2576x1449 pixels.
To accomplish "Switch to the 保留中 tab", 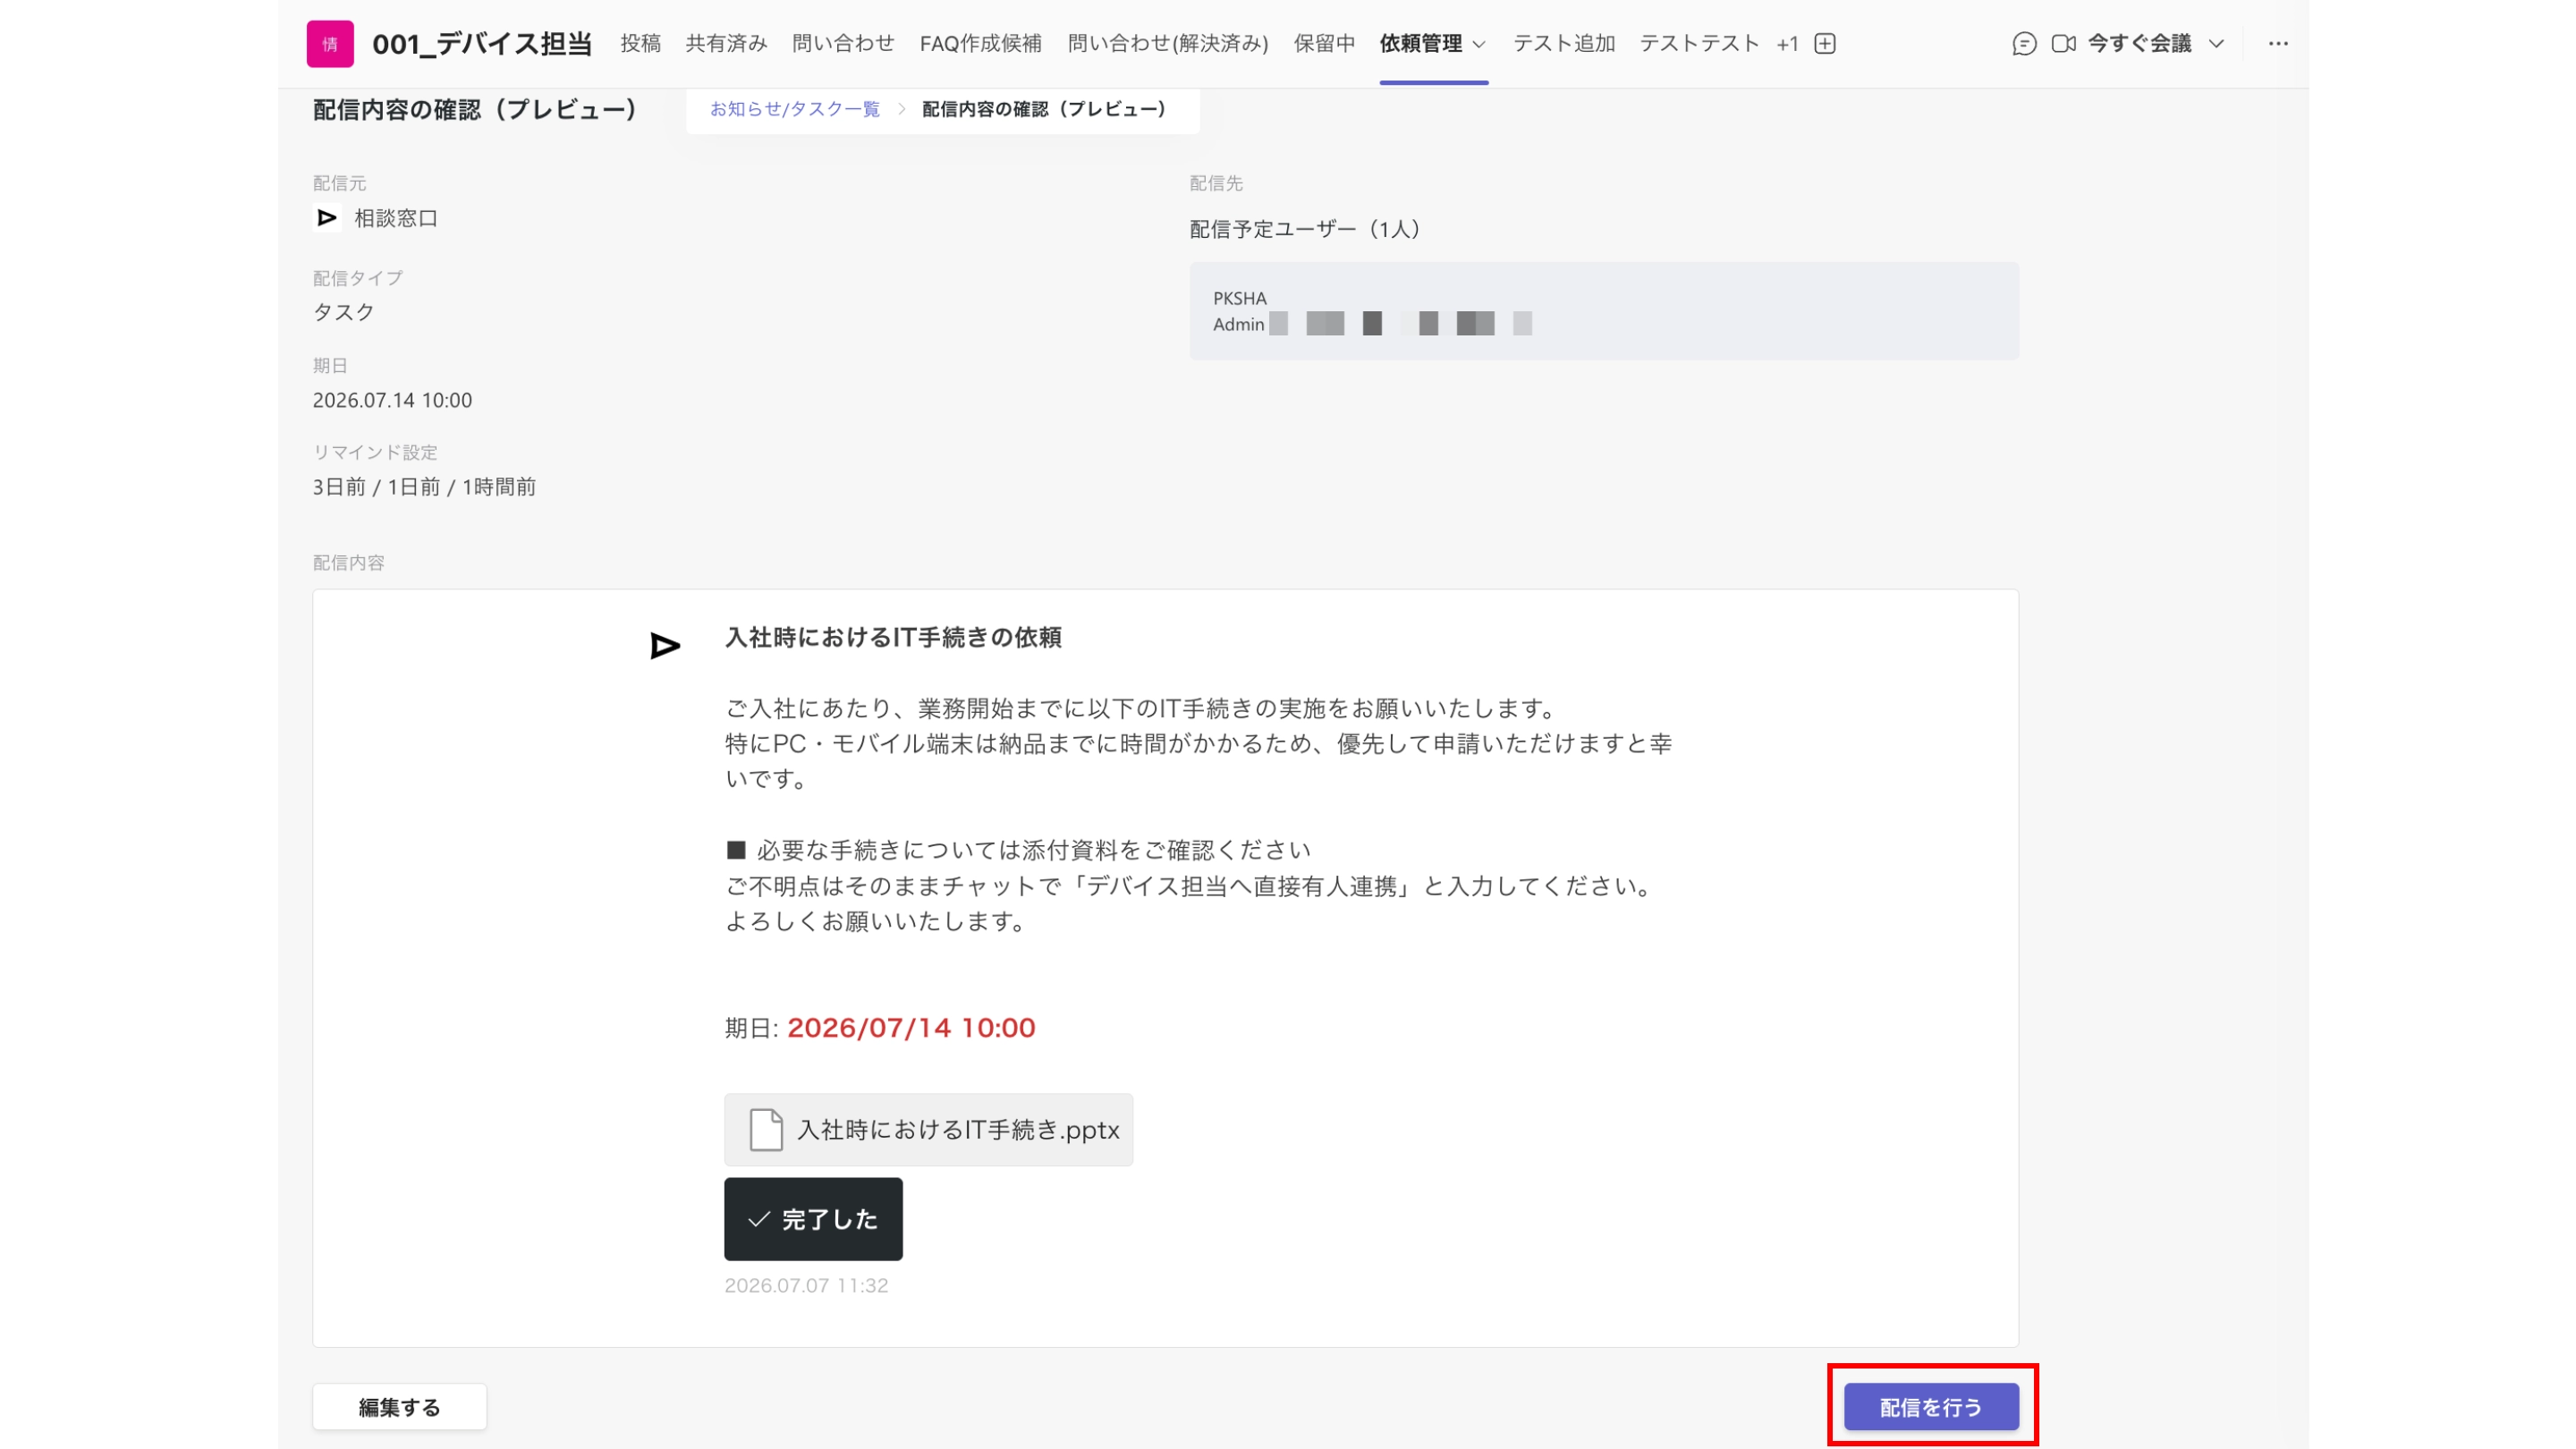I will pyautogui.click(x=1324, y=44).
